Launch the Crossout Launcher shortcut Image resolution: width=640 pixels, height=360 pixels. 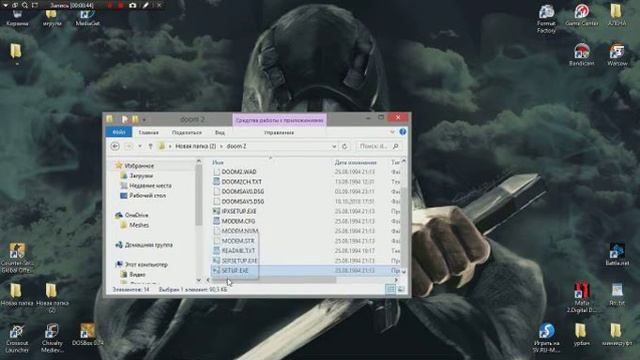pos(17,338)
